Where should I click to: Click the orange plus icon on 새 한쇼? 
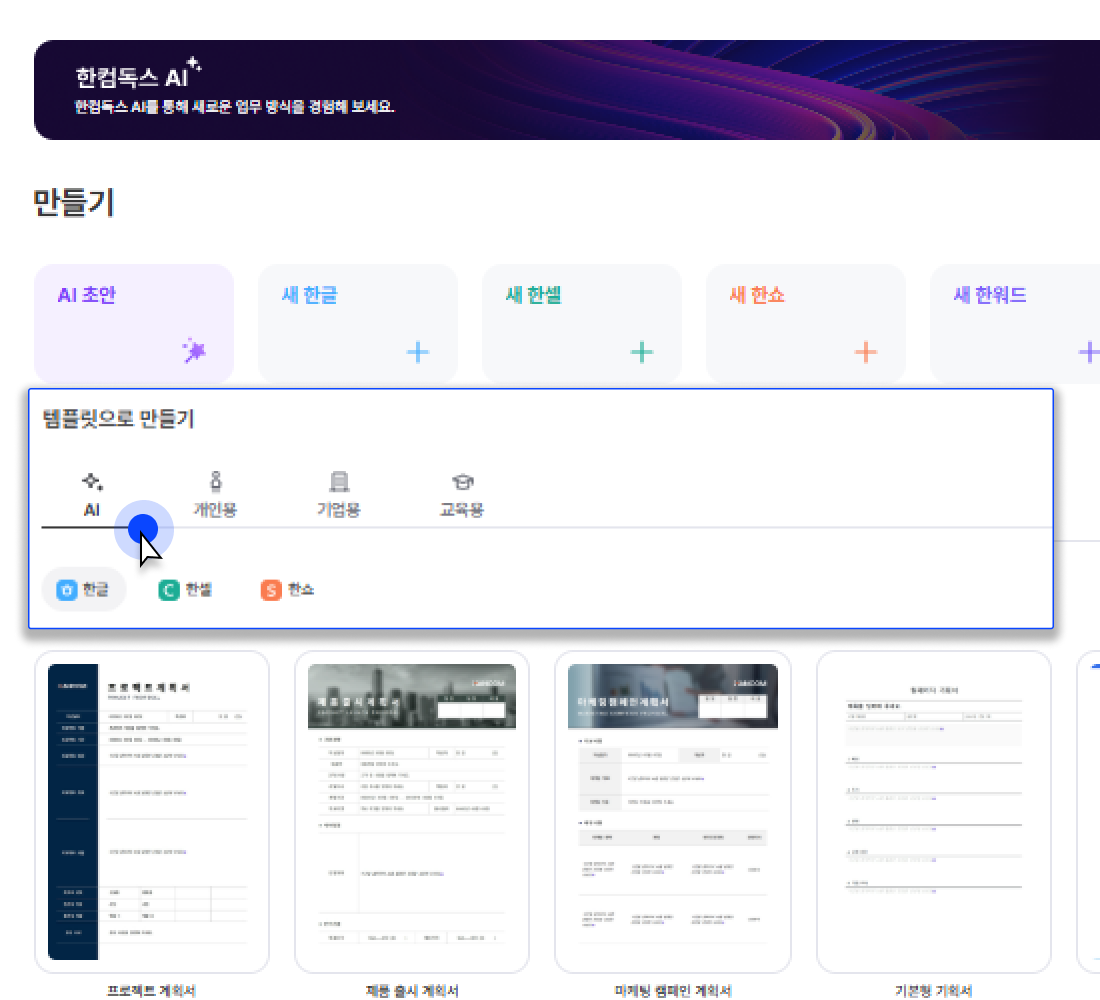(x=866, y=352)
